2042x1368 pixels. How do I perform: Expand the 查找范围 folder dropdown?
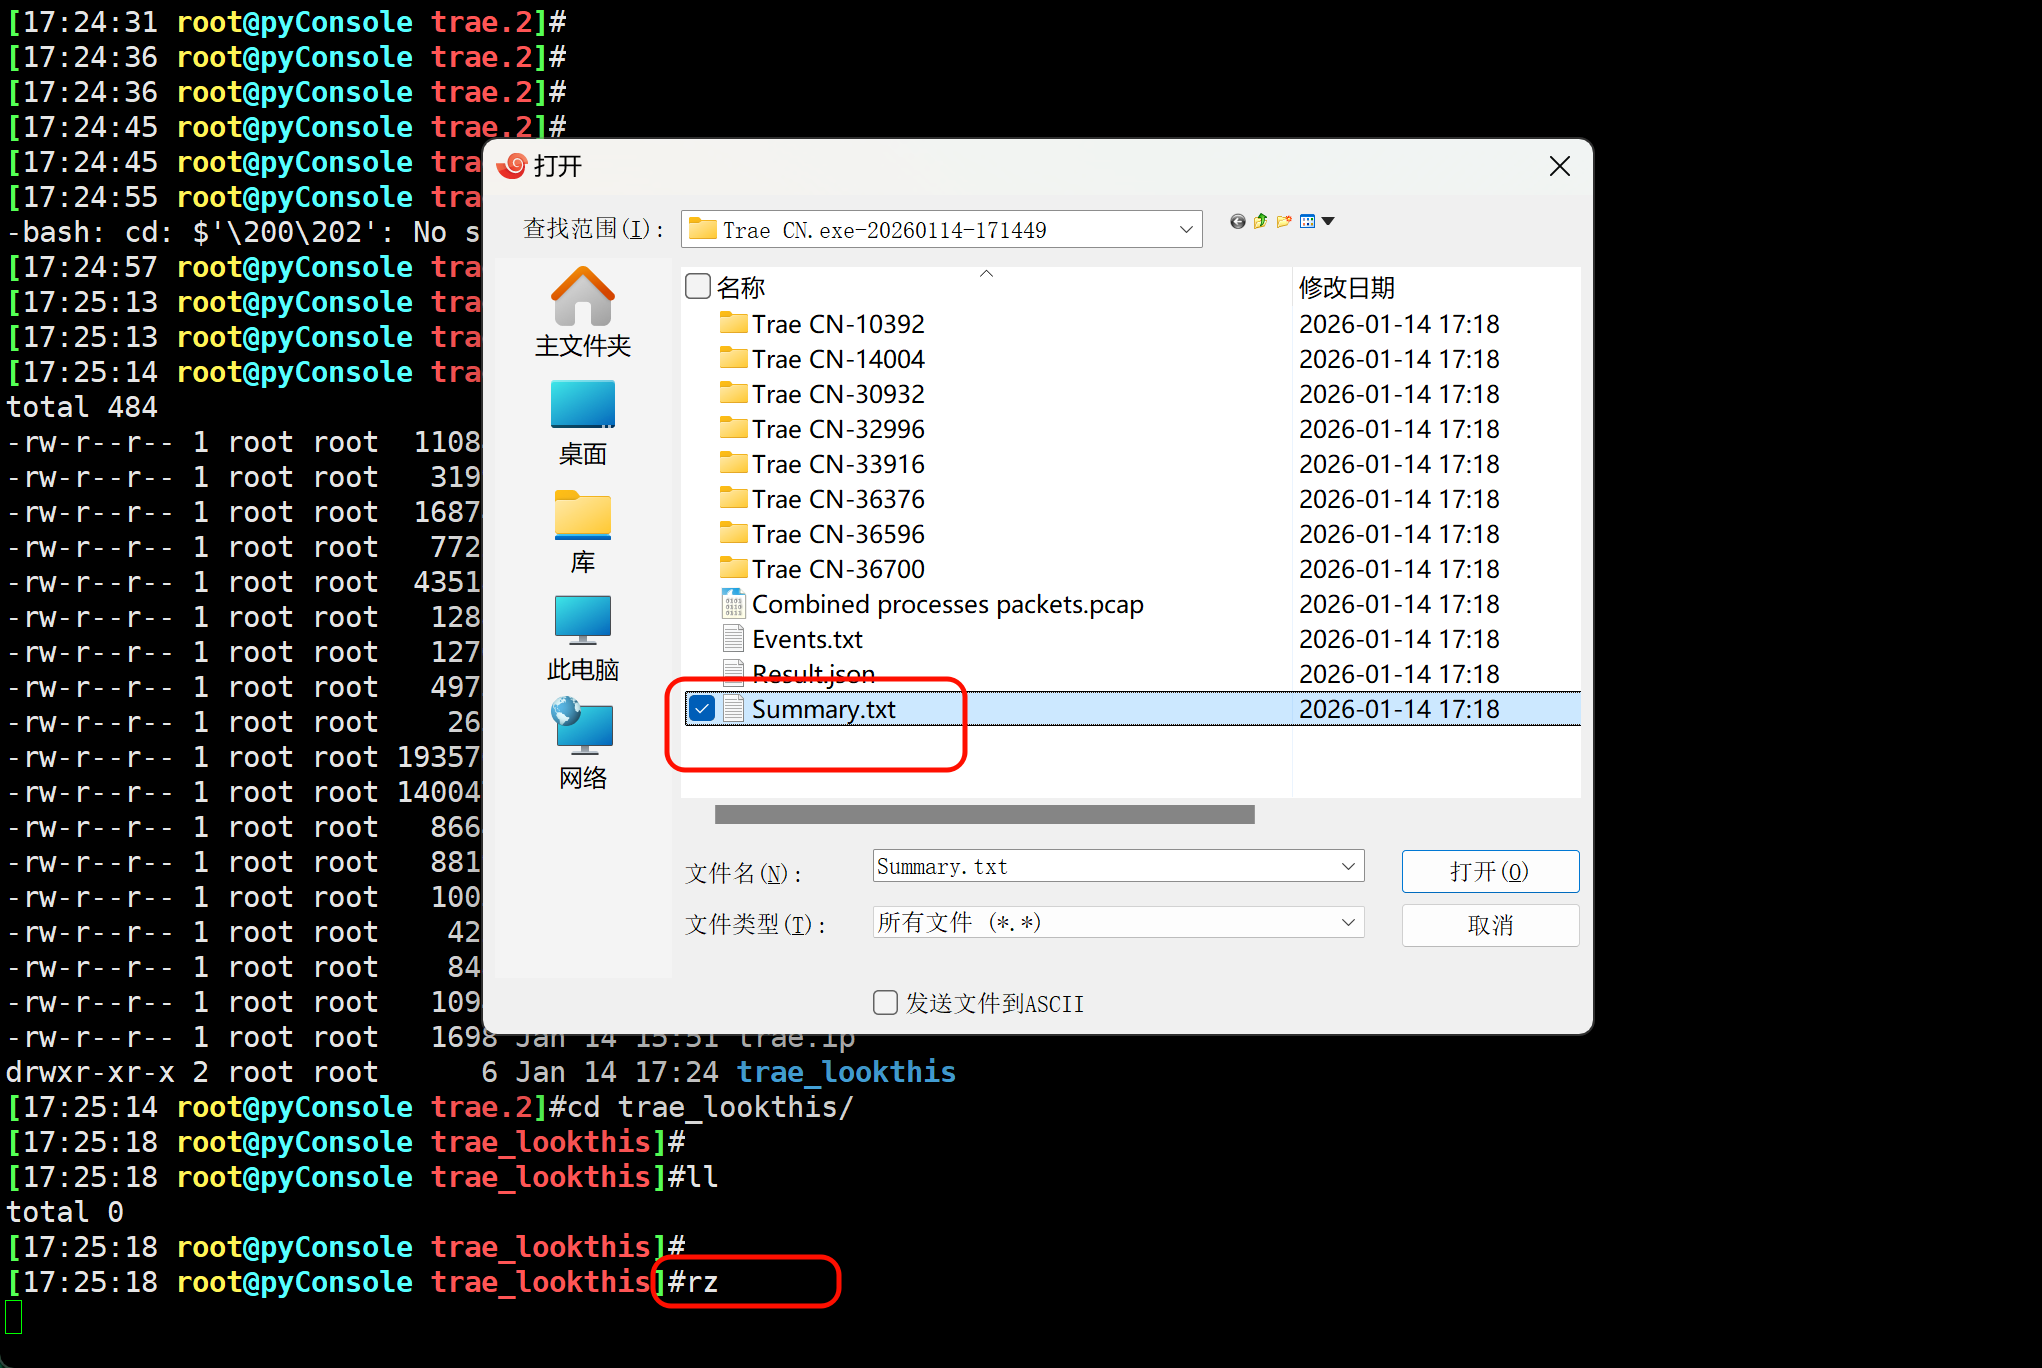[x=1186, y=230]
